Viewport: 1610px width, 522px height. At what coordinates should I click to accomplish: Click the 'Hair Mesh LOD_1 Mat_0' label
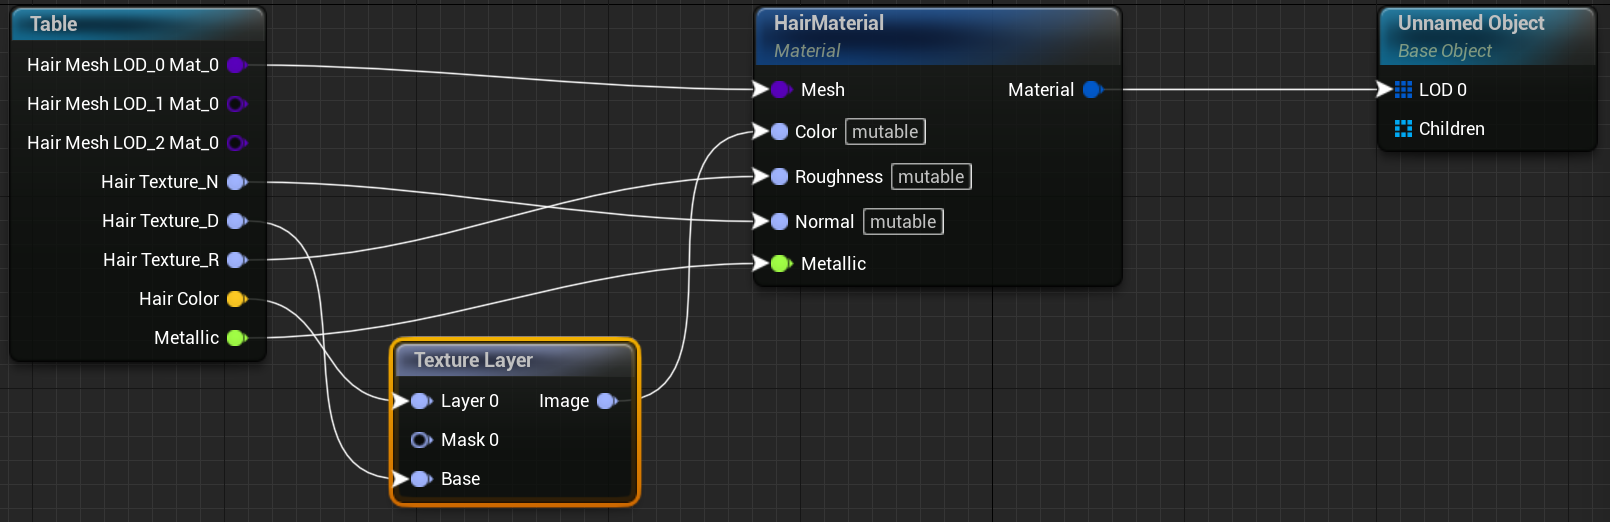(123, 104)
